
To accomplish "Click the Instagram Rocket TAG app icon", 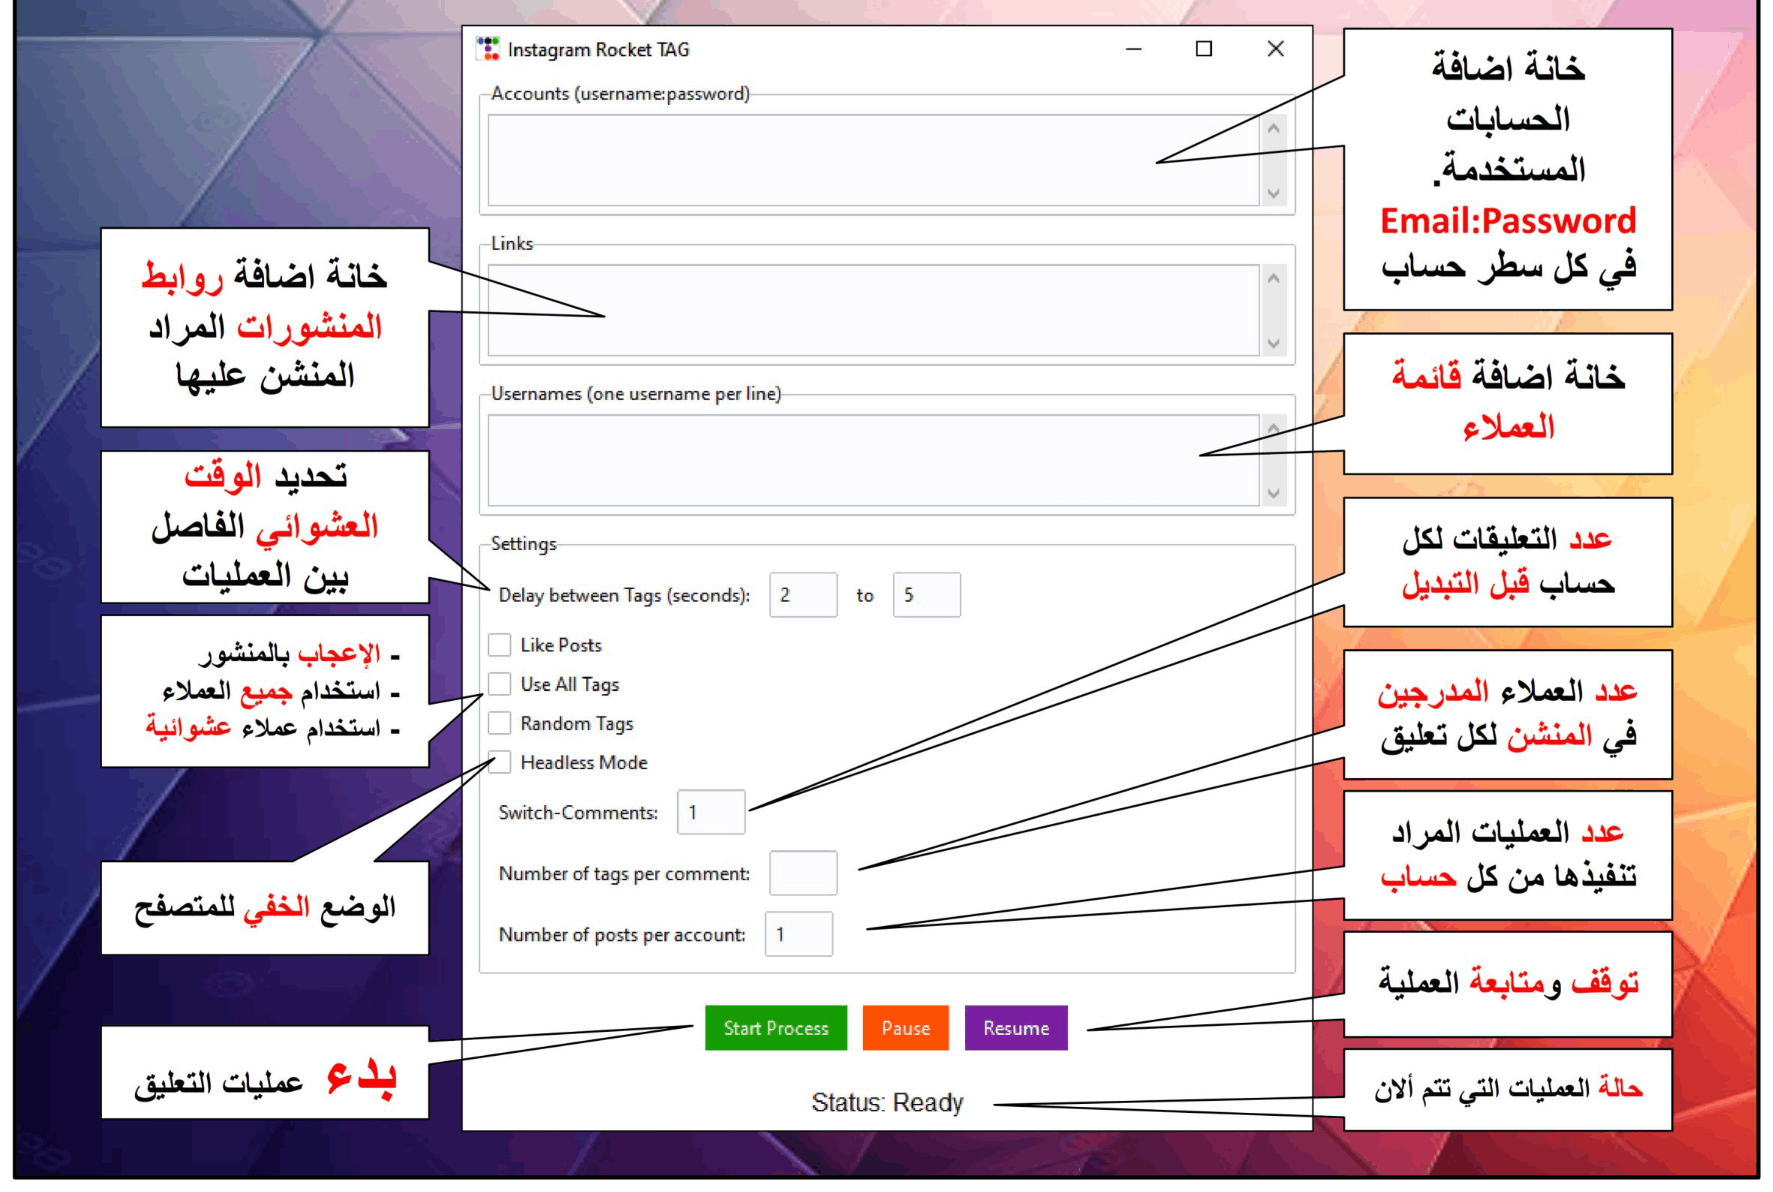I will pyautogui.click(x=488, y=49).
